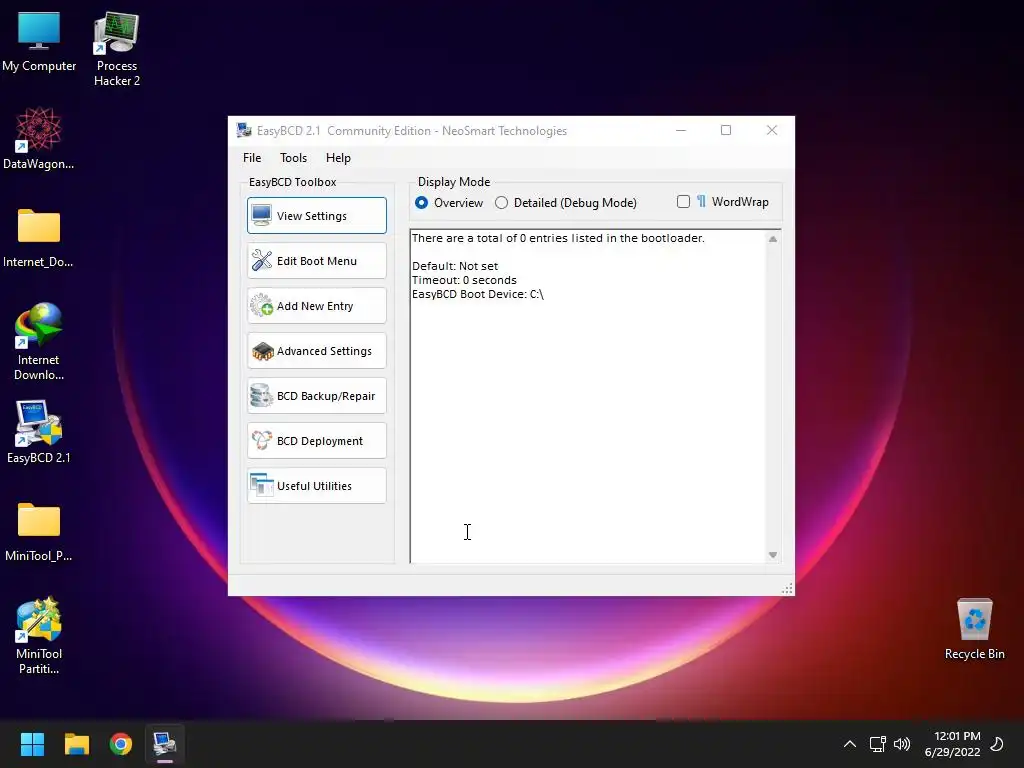Select the MiniTool Partition desktop shortcut
The width and height of the screenshot is (1024, 768).
click(x=39, y=635)
